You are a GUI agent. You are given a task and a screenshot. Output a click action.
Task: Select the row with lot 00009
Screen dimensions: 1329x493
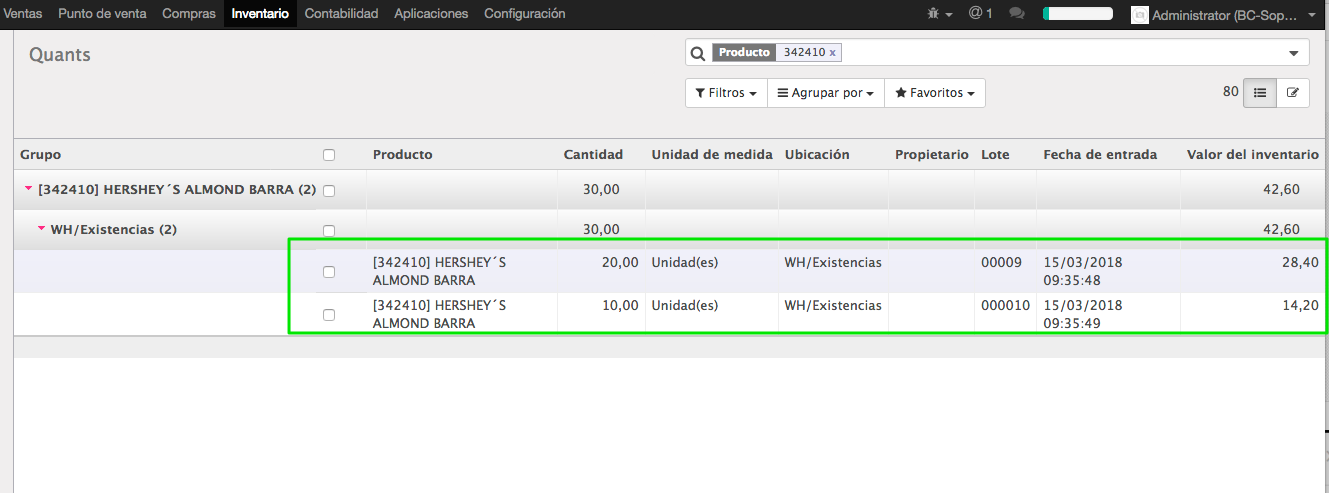tap(329, 272)
